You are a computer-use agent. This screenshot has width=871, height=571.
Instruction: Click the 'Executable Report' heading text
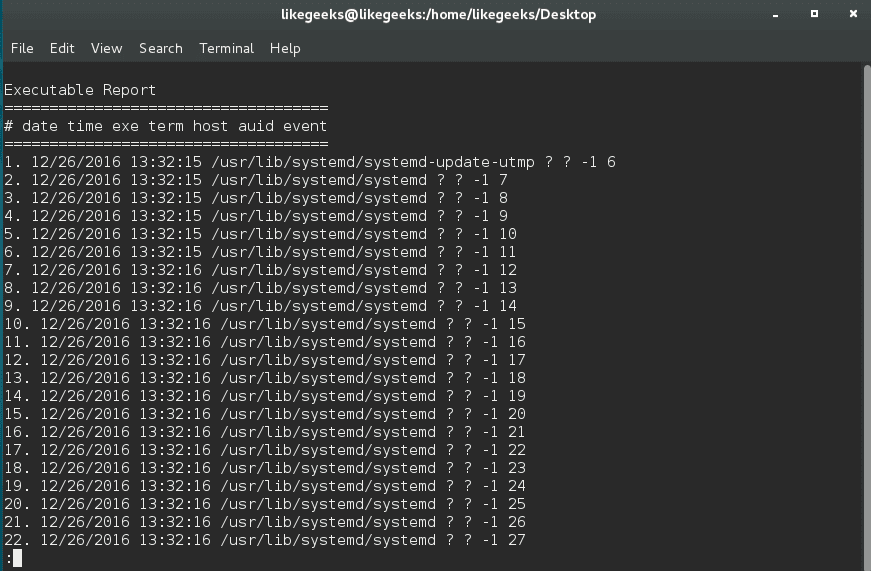pyautogui.click(x=80, y=90)
